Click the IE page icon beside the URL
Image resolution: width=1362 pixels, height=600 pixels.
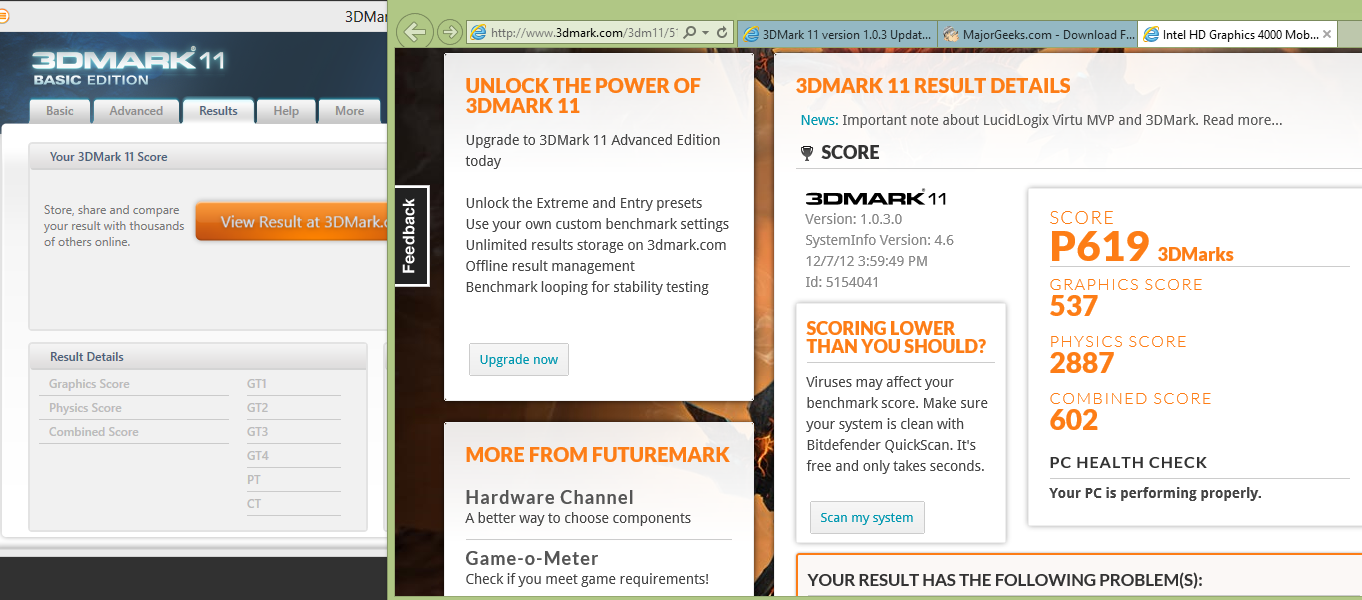click(478, 33)
